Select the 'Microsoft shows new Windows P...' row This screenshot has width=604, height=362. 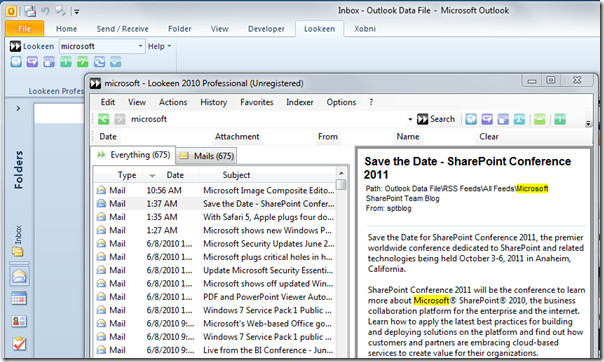tap(215, 230)
